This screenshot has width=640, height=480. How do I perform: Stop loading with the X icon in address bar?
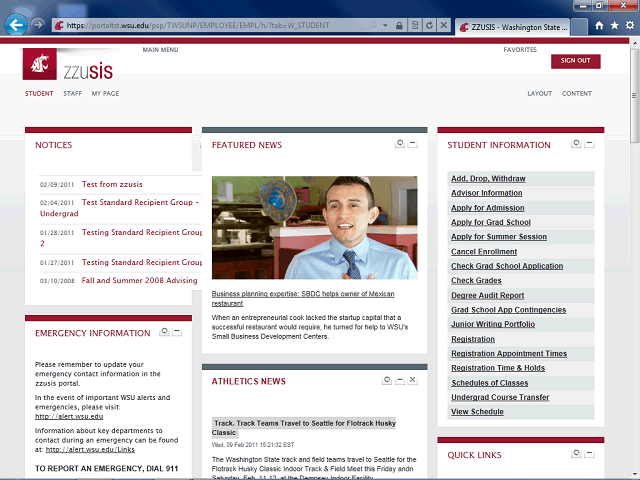(443, 25)
